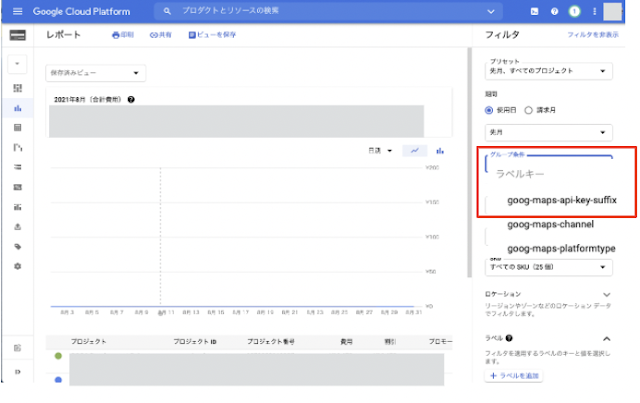Open the Budgets and alerts sidebar icon
Viewport: 640px width, 403px height.
click(18, 167)
